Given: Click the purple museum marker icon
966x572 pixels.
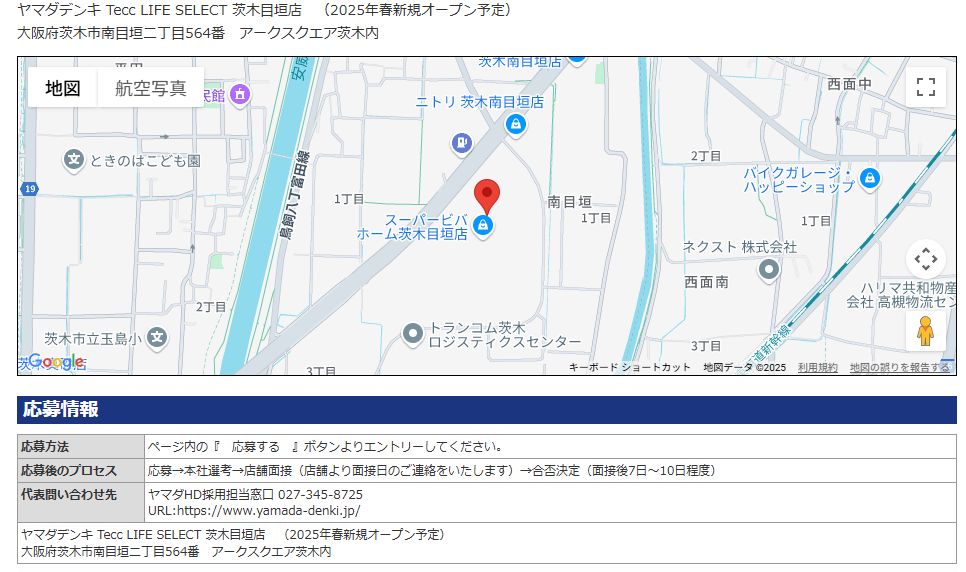Looking at the screenshot, I should (240, 95).
